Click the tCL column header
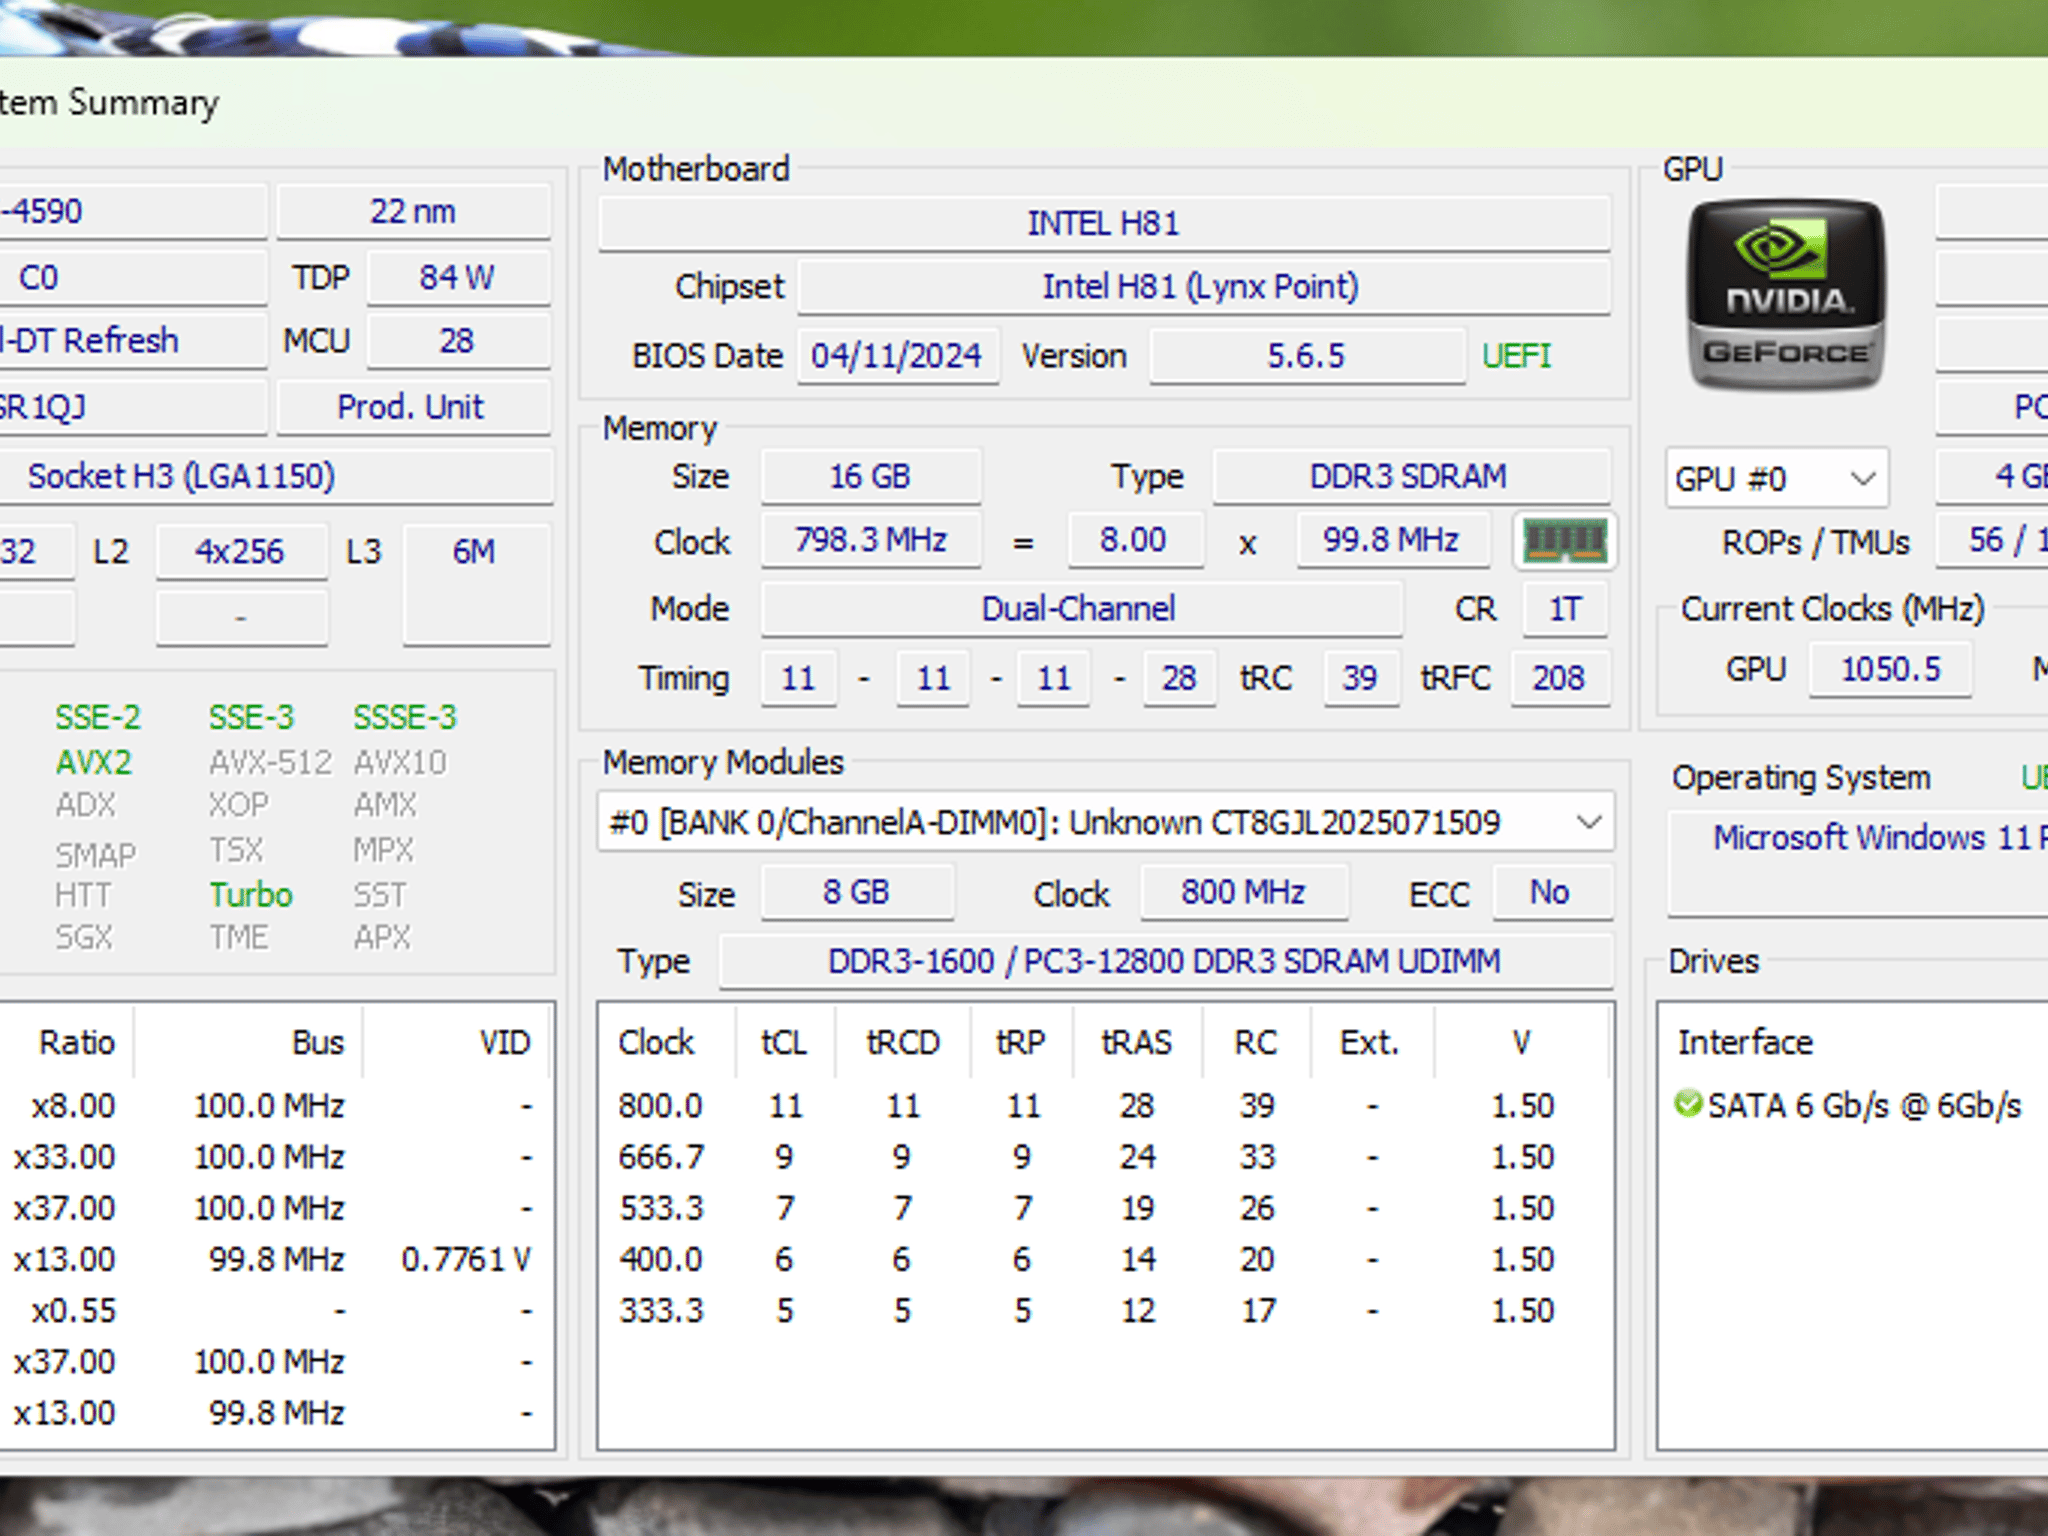The height and width of the screenshot is (1536, 2048). 784,1042
